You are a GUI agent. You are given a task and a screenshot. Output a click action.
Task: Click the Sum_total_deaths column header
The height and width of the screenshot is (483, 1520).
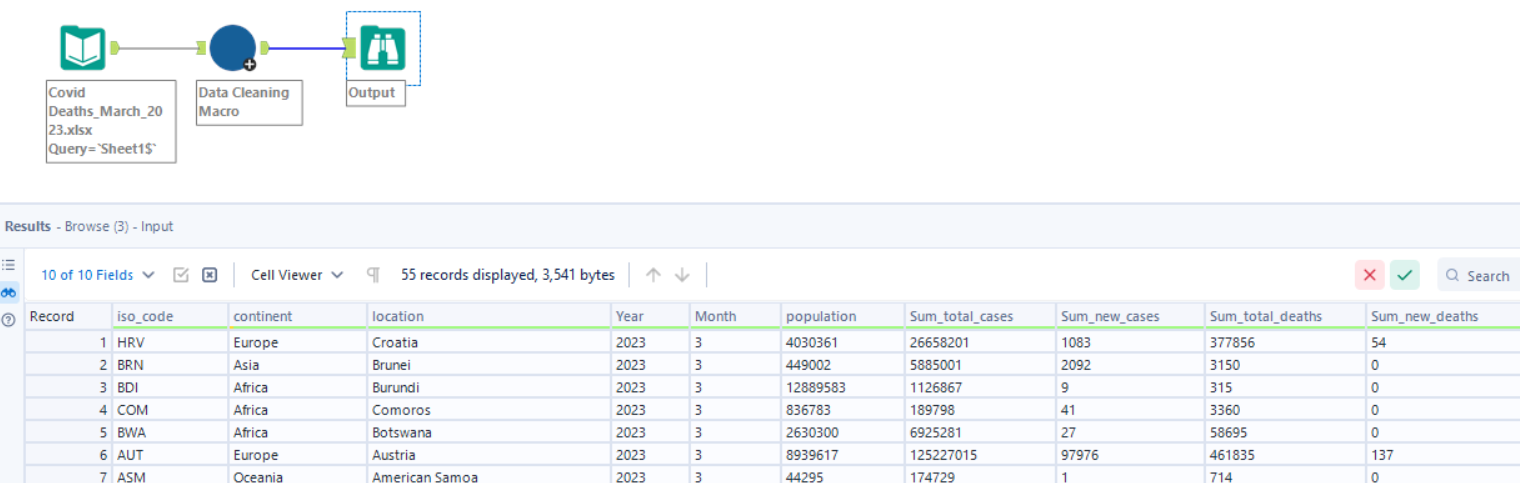(x=1265, y=316)
